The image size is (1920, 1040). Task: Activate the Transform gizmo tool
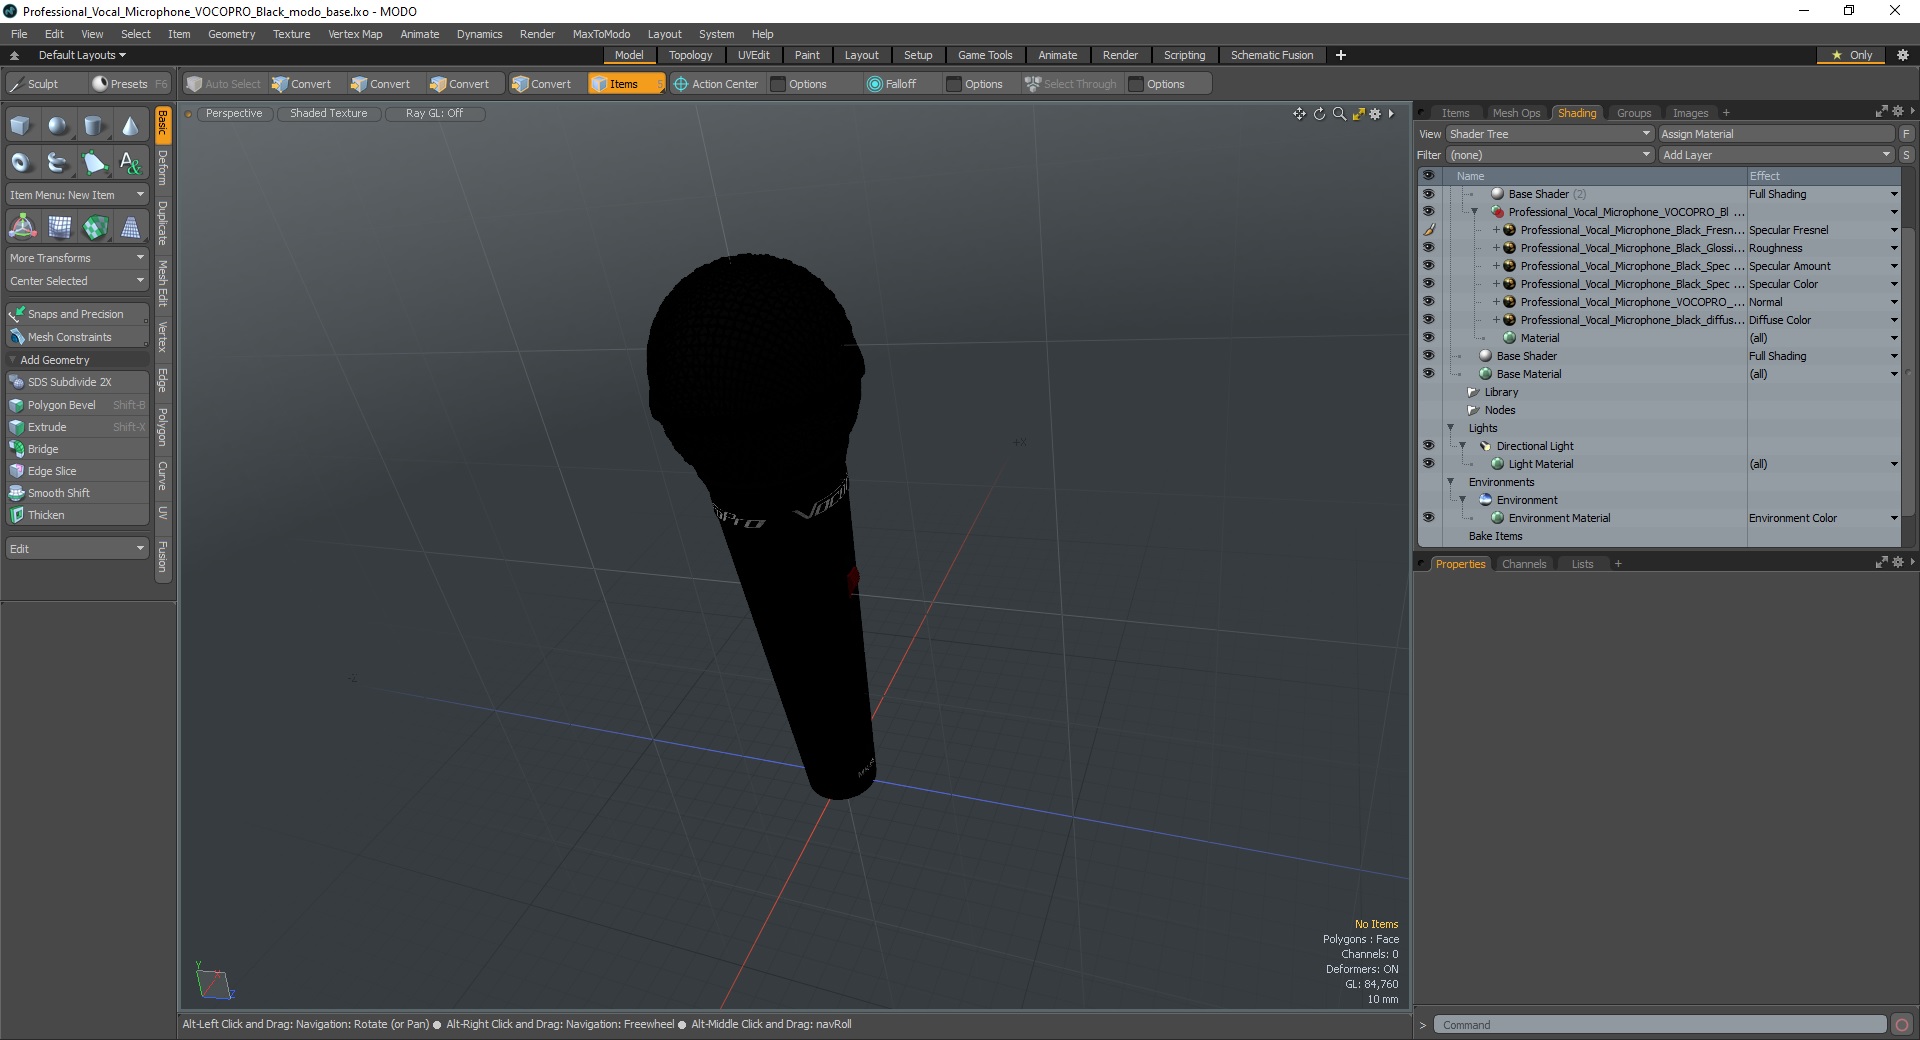click(x=22, y=228)
